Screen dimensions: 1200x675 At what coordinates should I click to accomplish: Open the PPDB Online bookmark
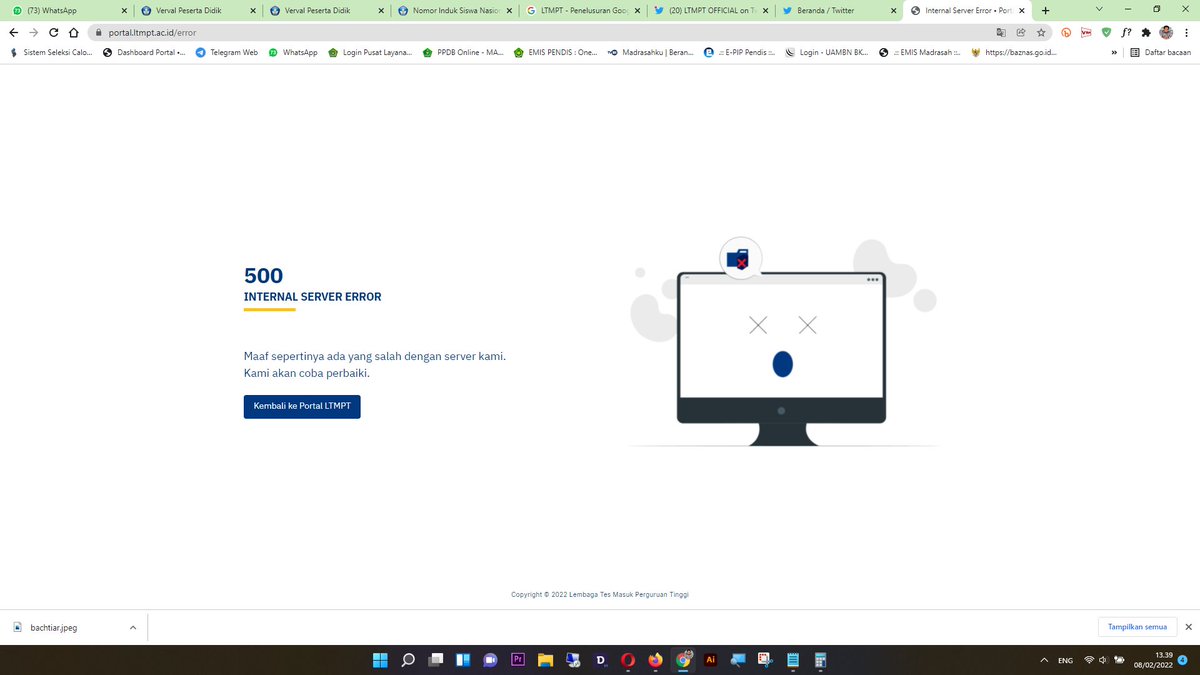pyautogui.click(x=463, y=52)
